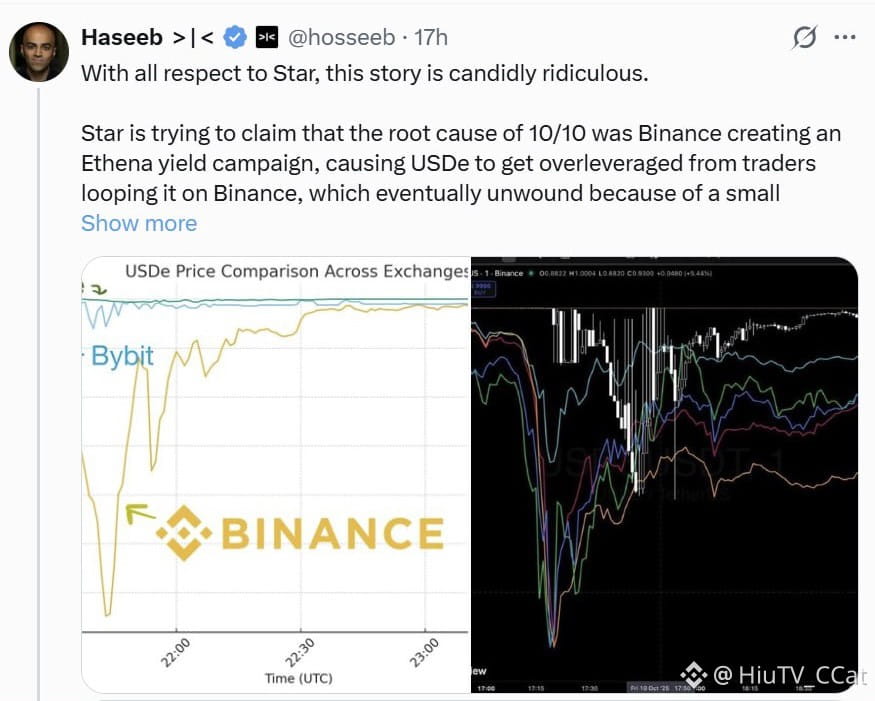This screenshot has width=875, height=701.
Task: Click the 22:00 time axis marker
Action: (176, 652)
